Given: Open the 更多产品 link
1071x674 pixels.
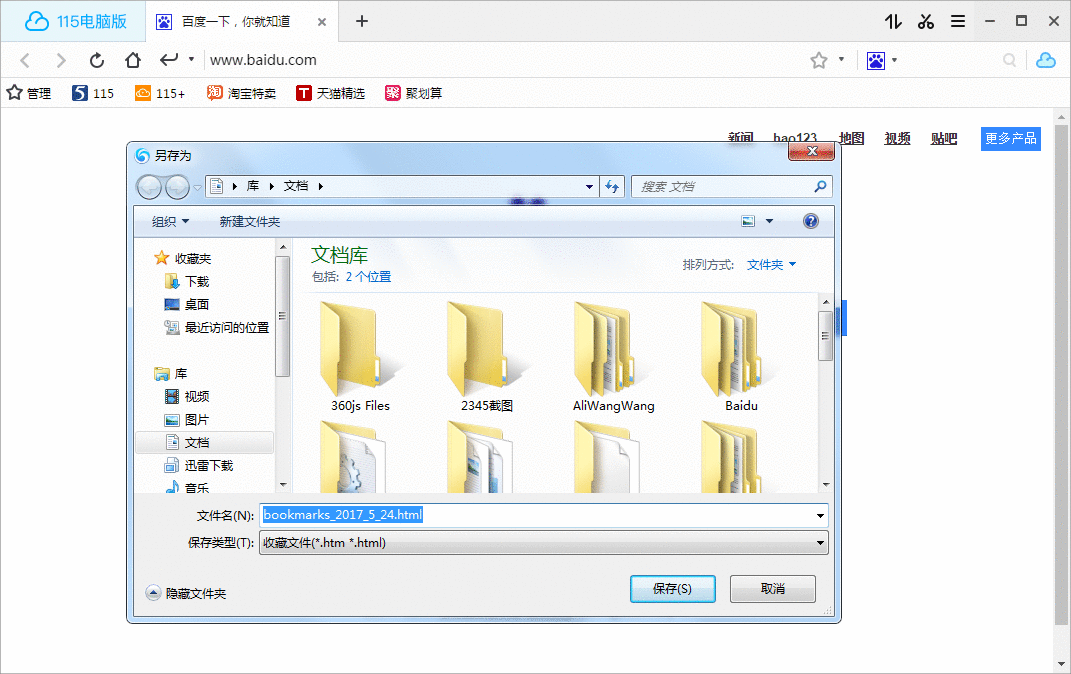Looking at the screenshot, I should pyautogui.click(x=1010, y=139).
